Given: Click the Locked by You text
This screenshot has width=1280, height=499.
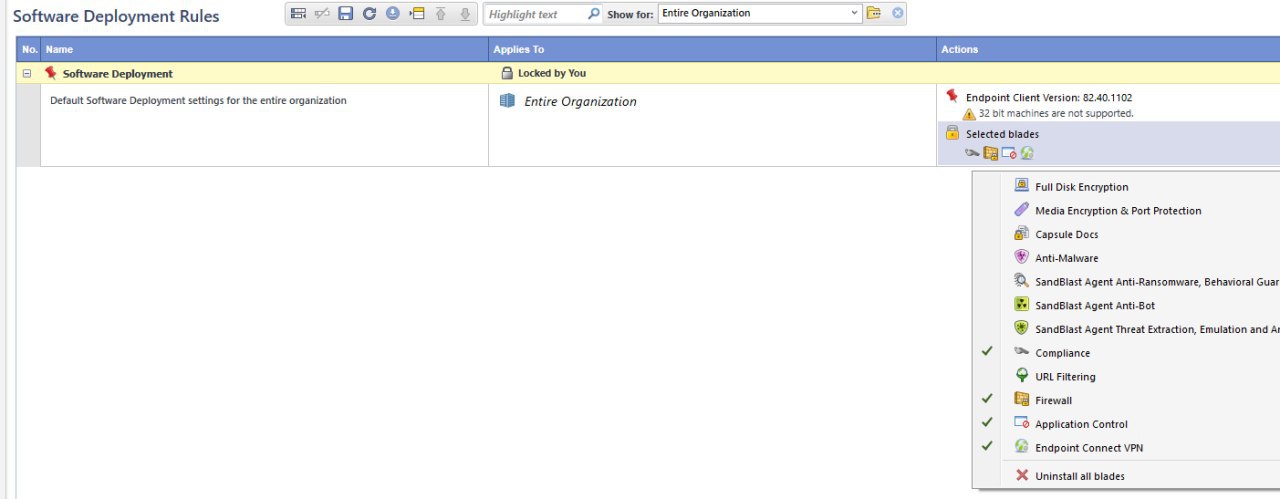Looking at the screenshot, I should point(552,73).
